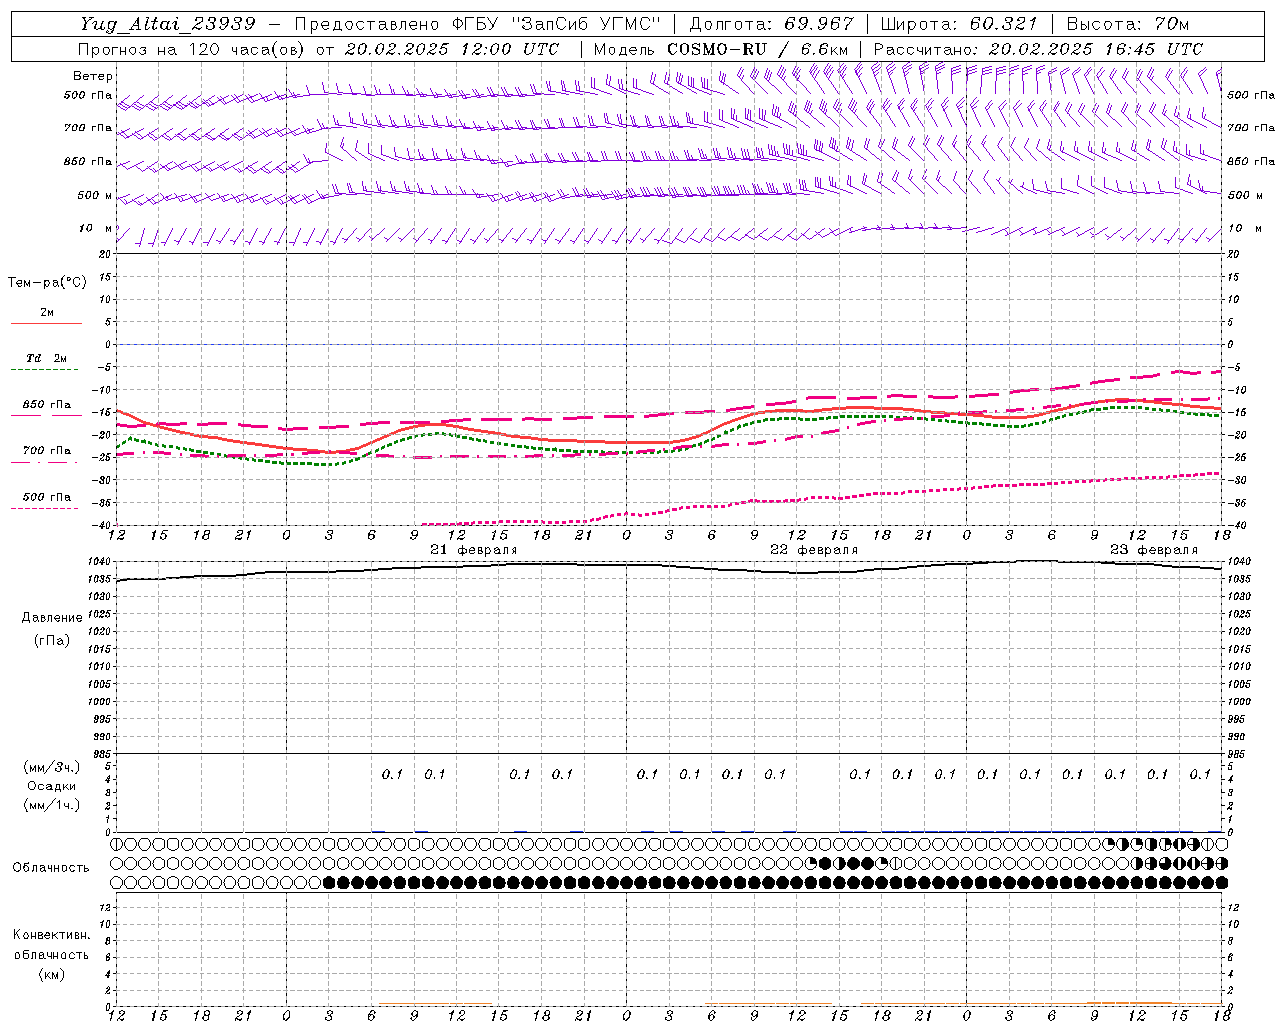The image size is (1280, 1024).
Task: Click the 22 февраля date label
Action: click(x=814, y=550)
